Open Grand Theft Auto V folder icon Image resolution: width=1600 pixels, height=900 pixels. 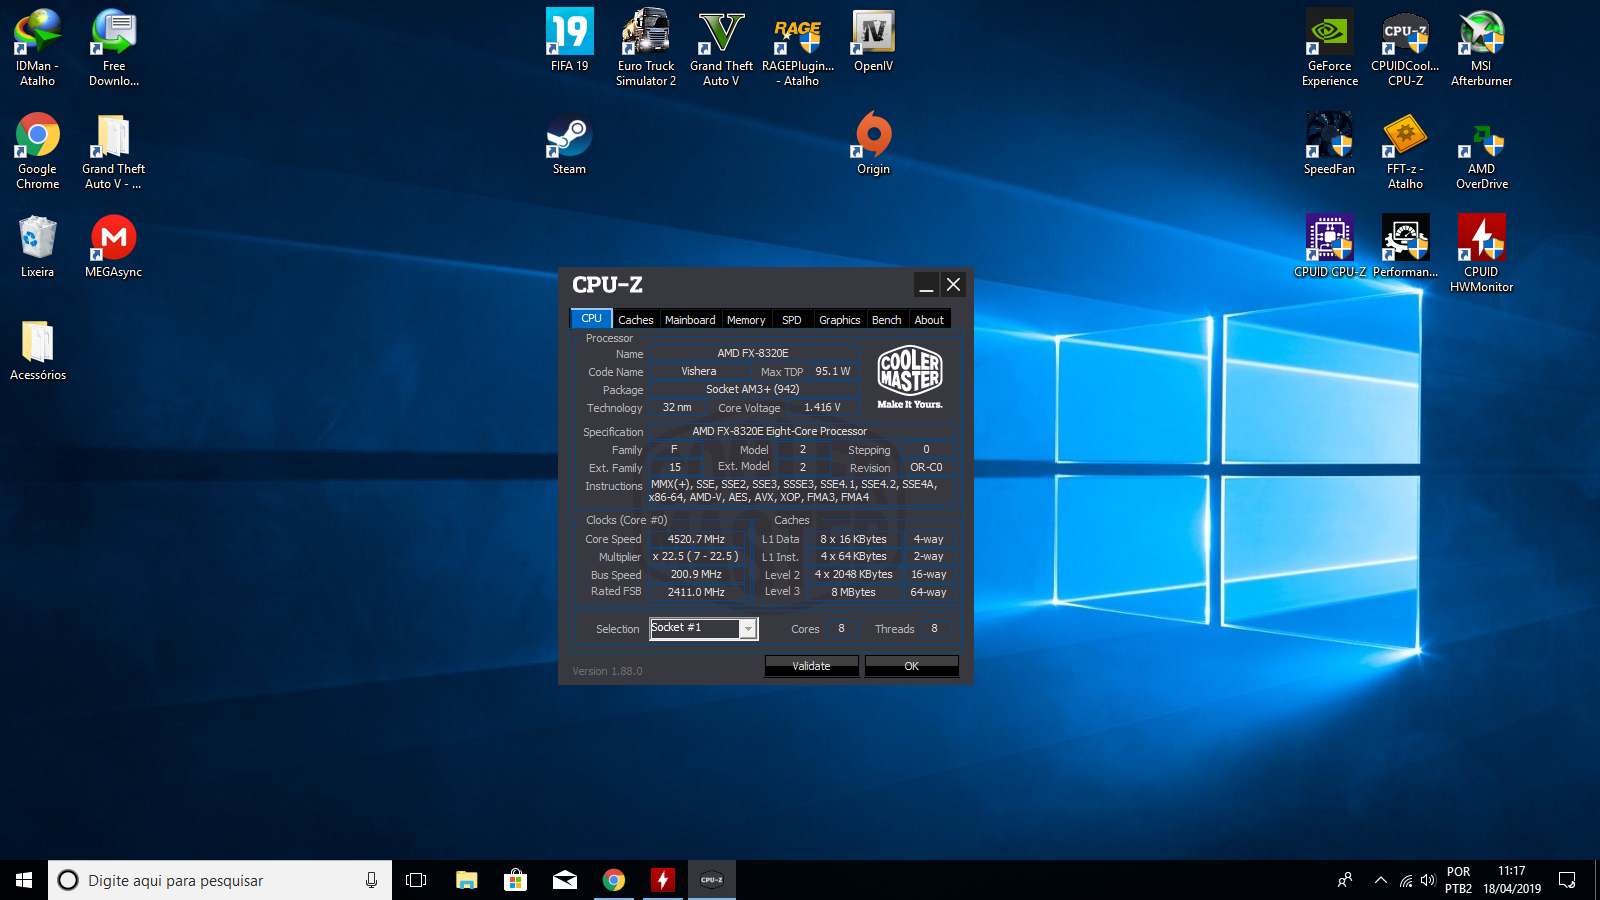pyautogui.click(x=114, y=150)
